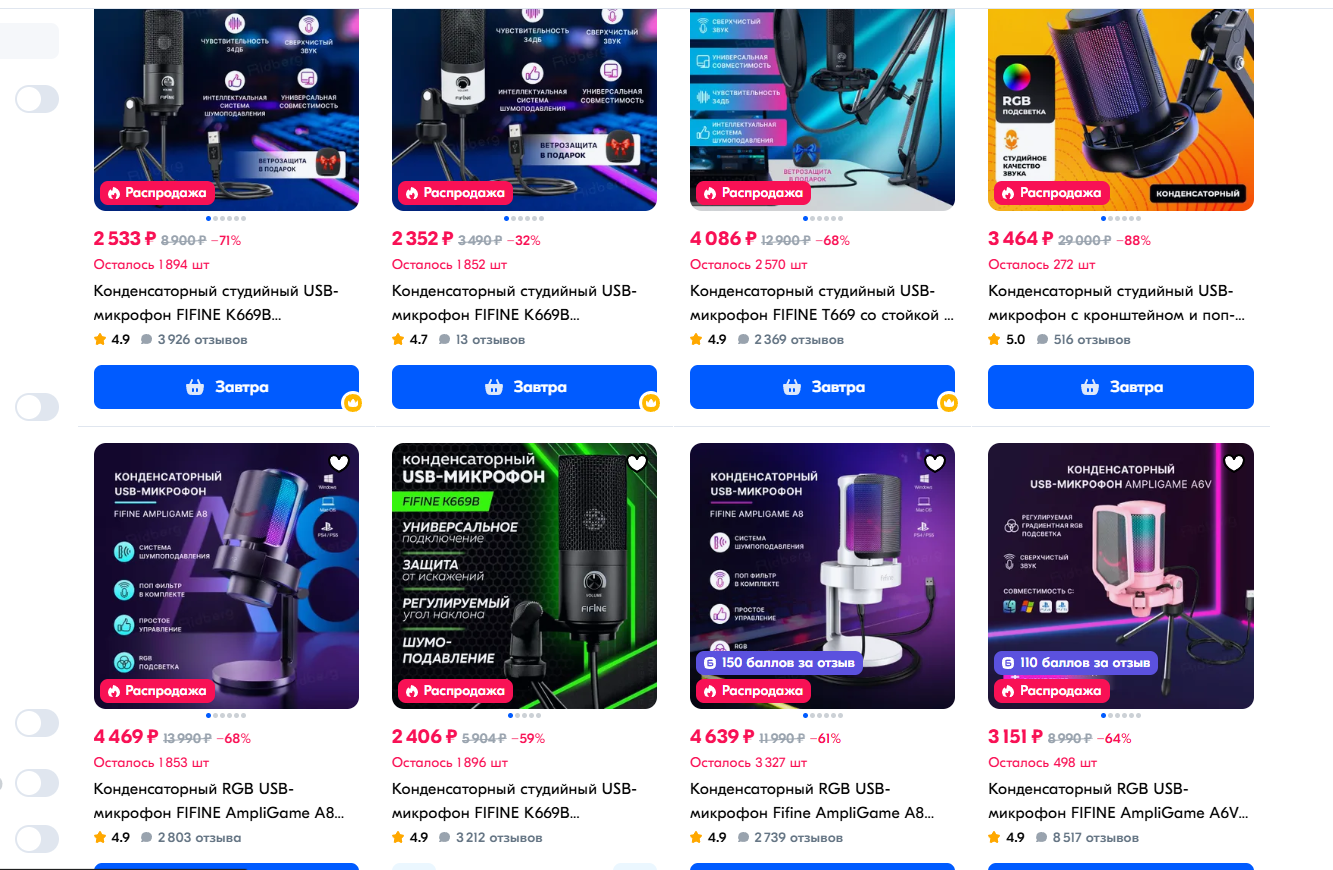Click carousel dots under 4 469 ₽ product image
This screenshot has width=1333, height=870.
226,716
